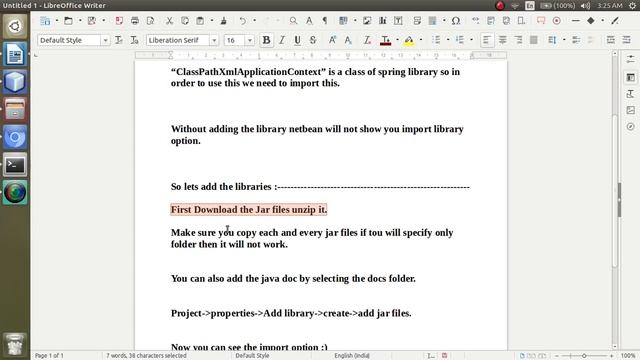640x360 pixels.
Task: Insert a special character with Omega icon
Action: [x=456, y=21]
